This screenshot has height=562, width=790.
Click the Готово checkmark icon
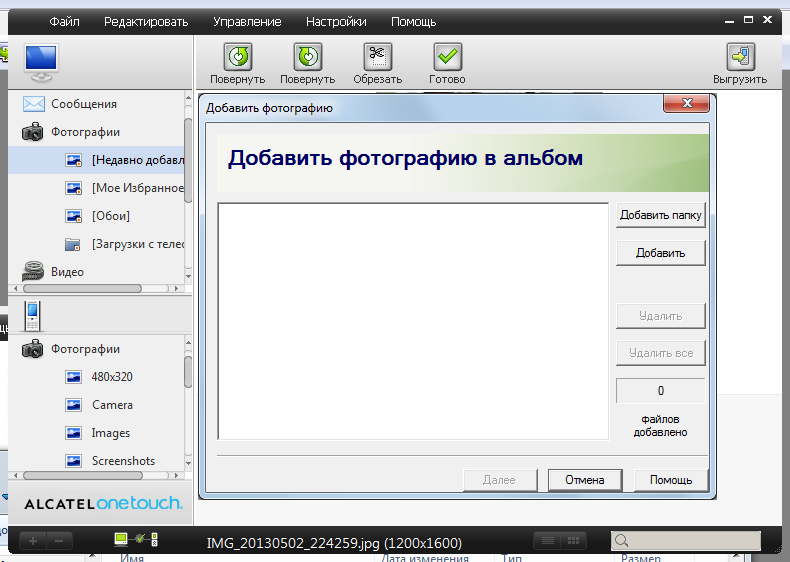coord(447,57)
